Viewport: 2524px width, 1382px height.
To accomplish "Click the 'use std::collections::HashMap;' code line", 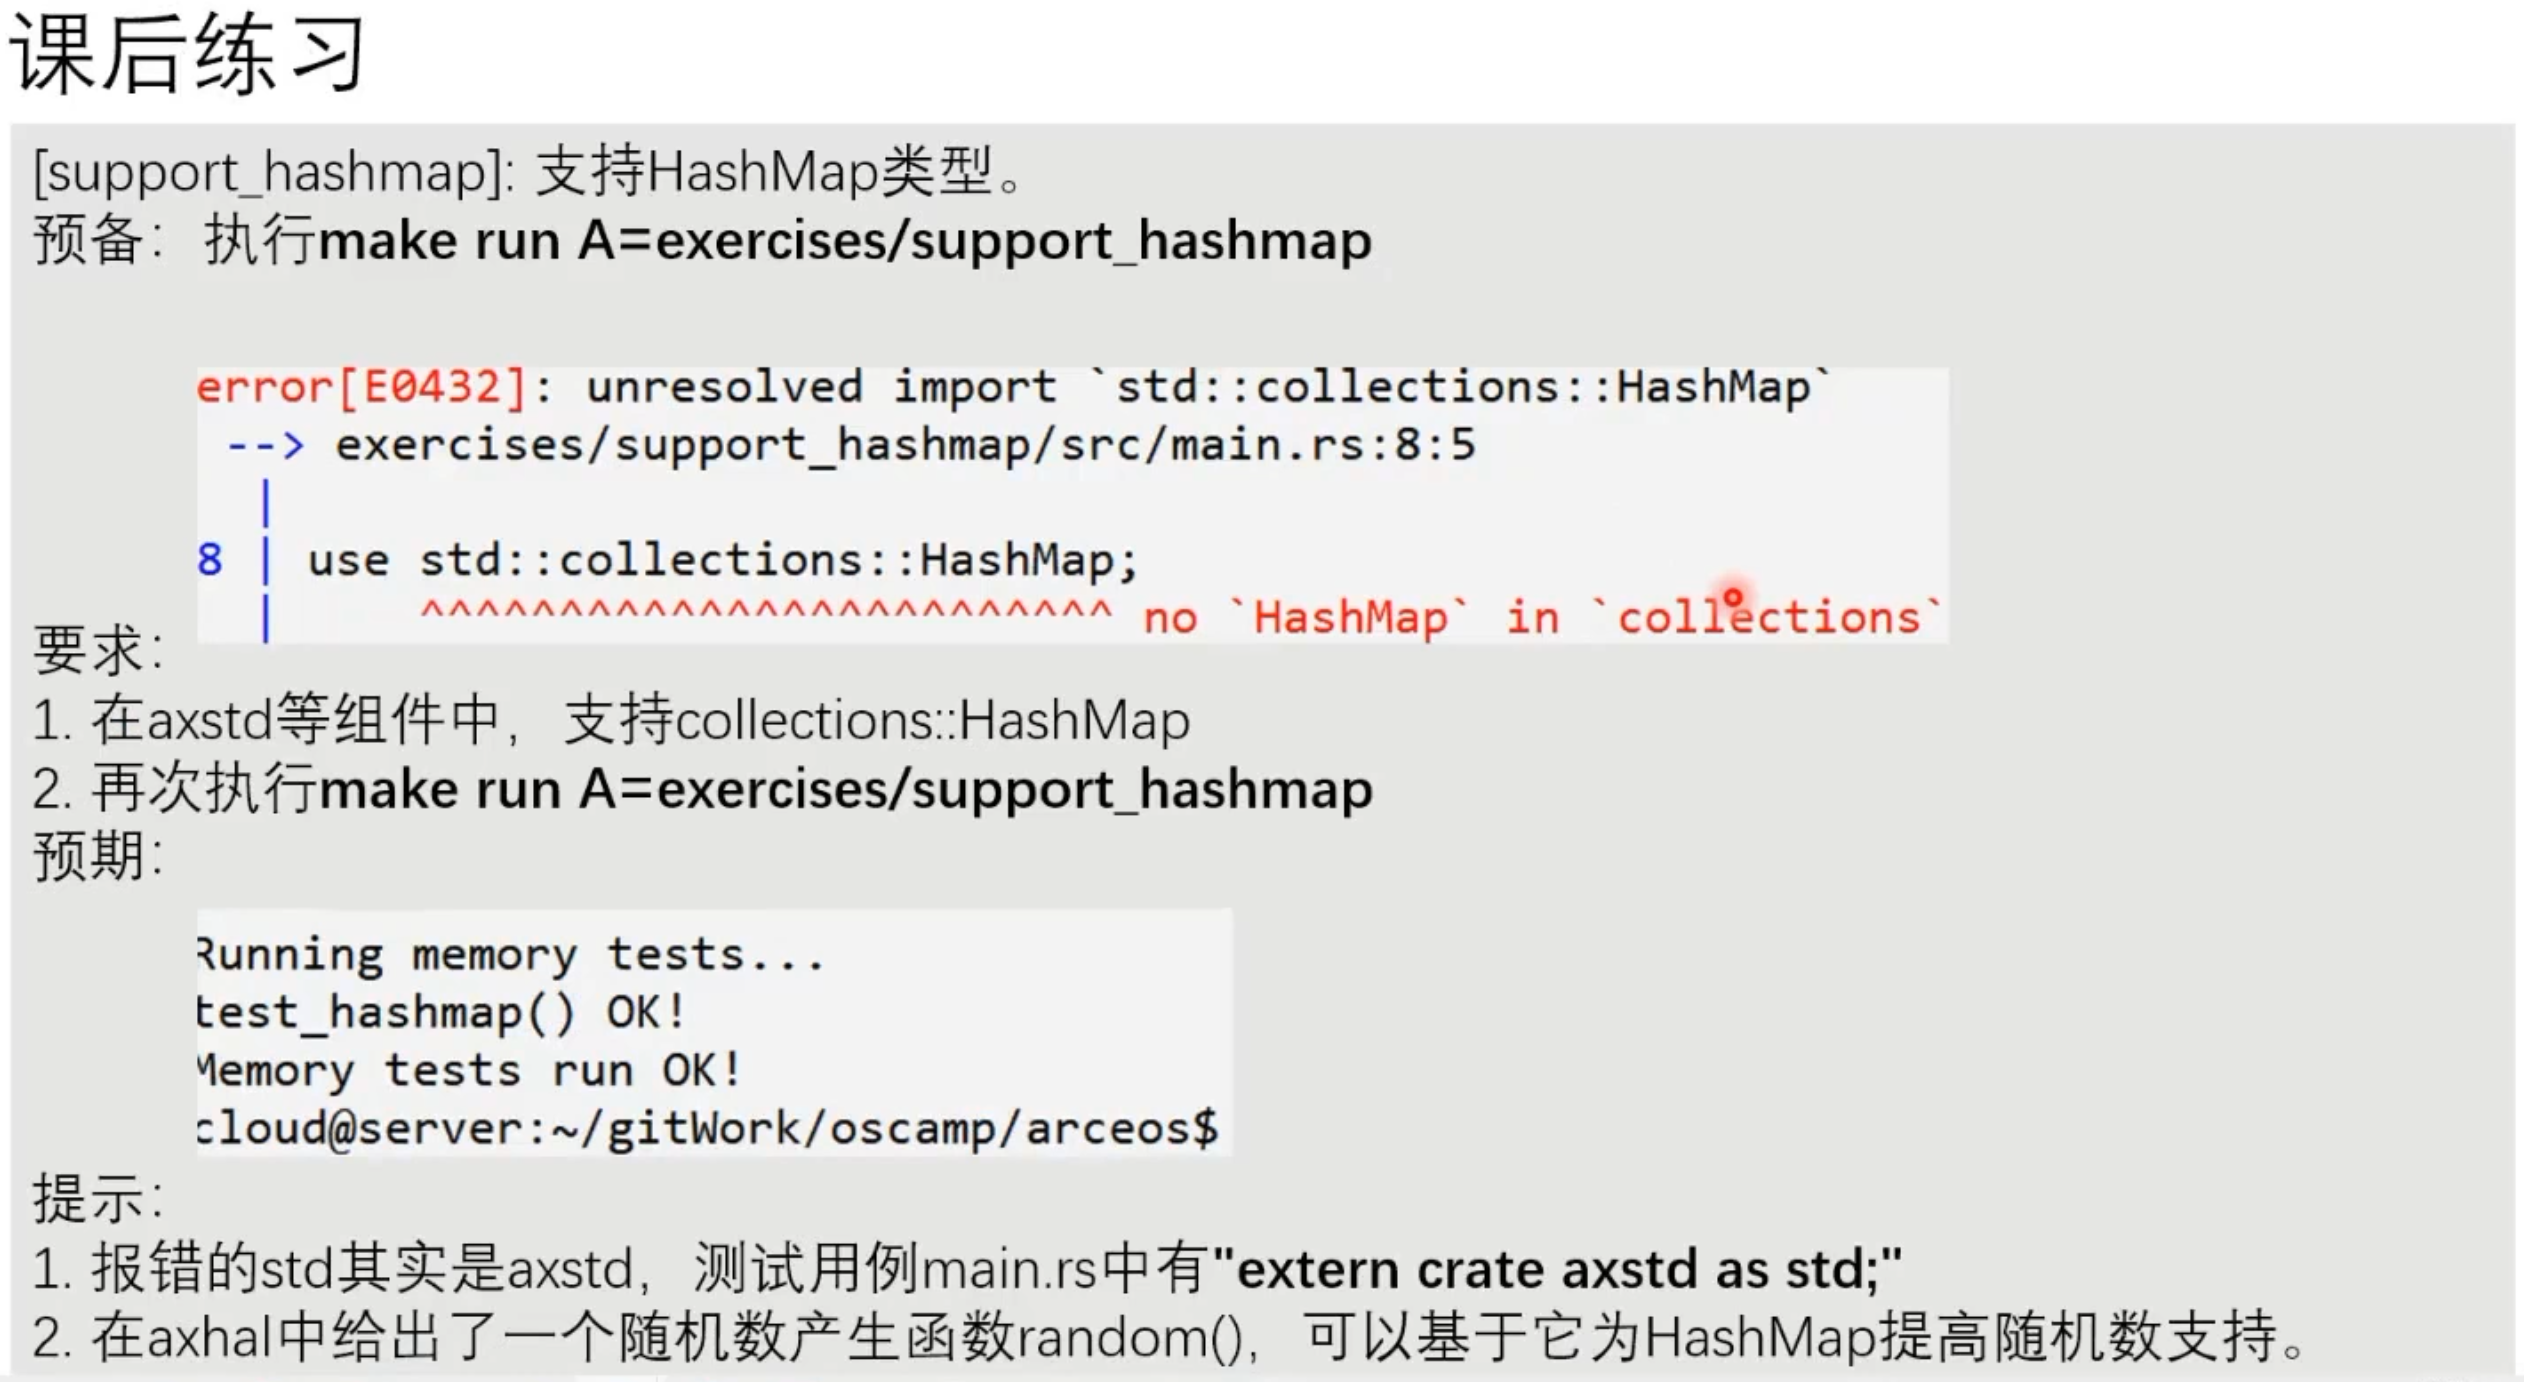I will point(722,560).
